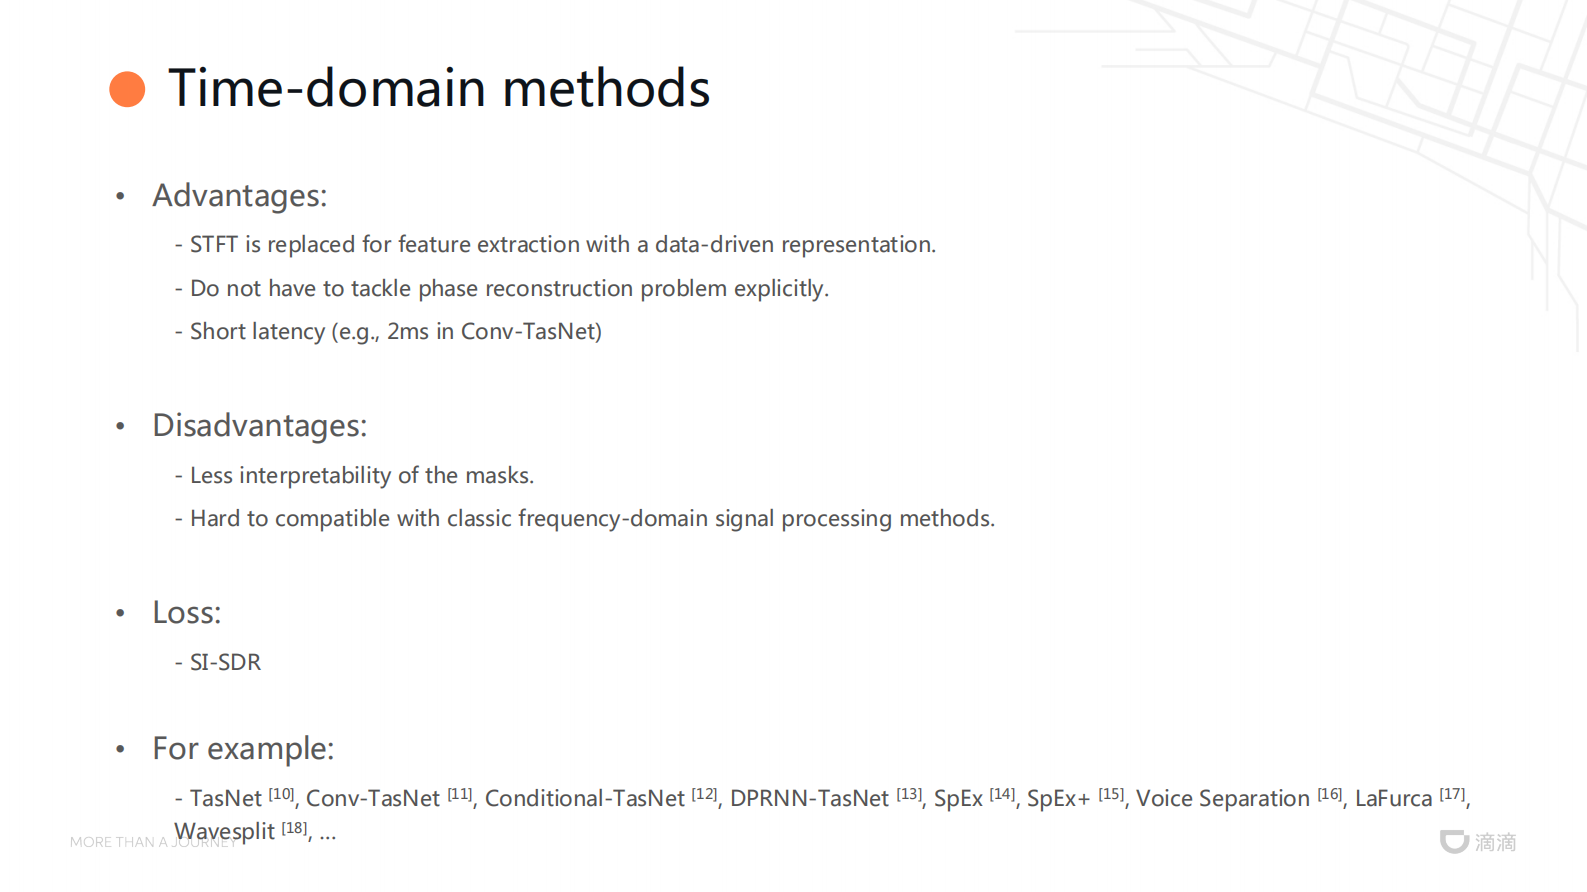The height and width of the screenshot is (892, 1587).
Task: Click the "Less interpretability of the masks" line
Action: click(x=361, y=476)
